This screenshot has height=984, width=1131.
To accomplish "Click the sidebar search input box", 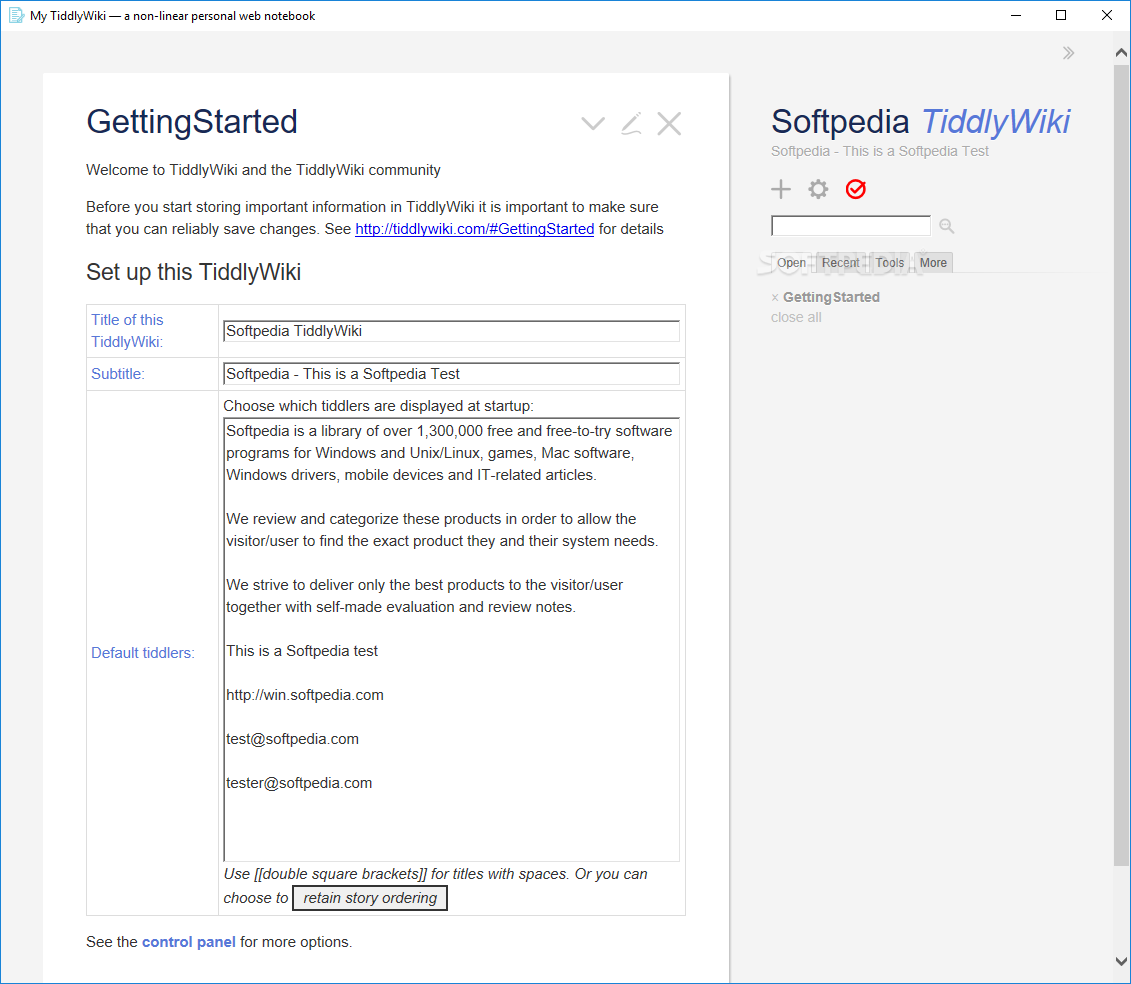I will click(x=850, y=226).
